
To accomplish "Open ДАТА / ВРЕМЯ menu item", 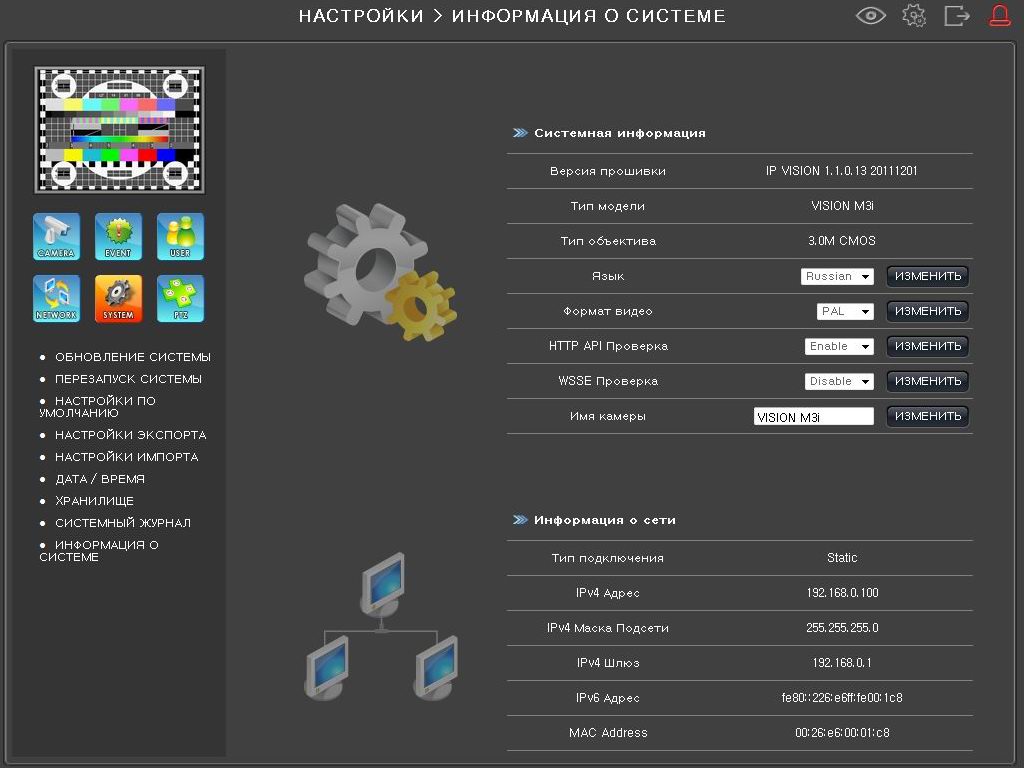I will pyautogui.click(x=100, y=479).
